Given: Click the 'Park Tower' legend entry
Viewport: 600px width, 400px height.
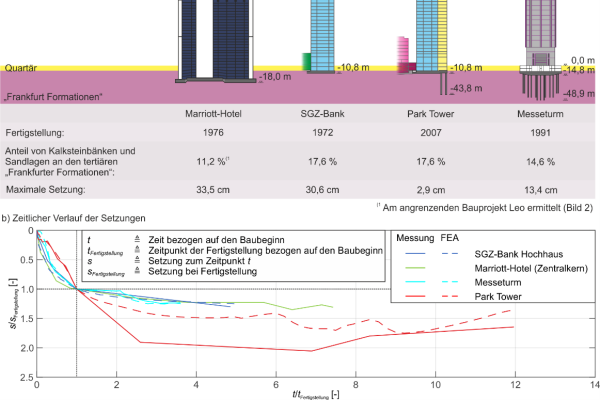Looking at the screenshot, I should click(498, 297).
